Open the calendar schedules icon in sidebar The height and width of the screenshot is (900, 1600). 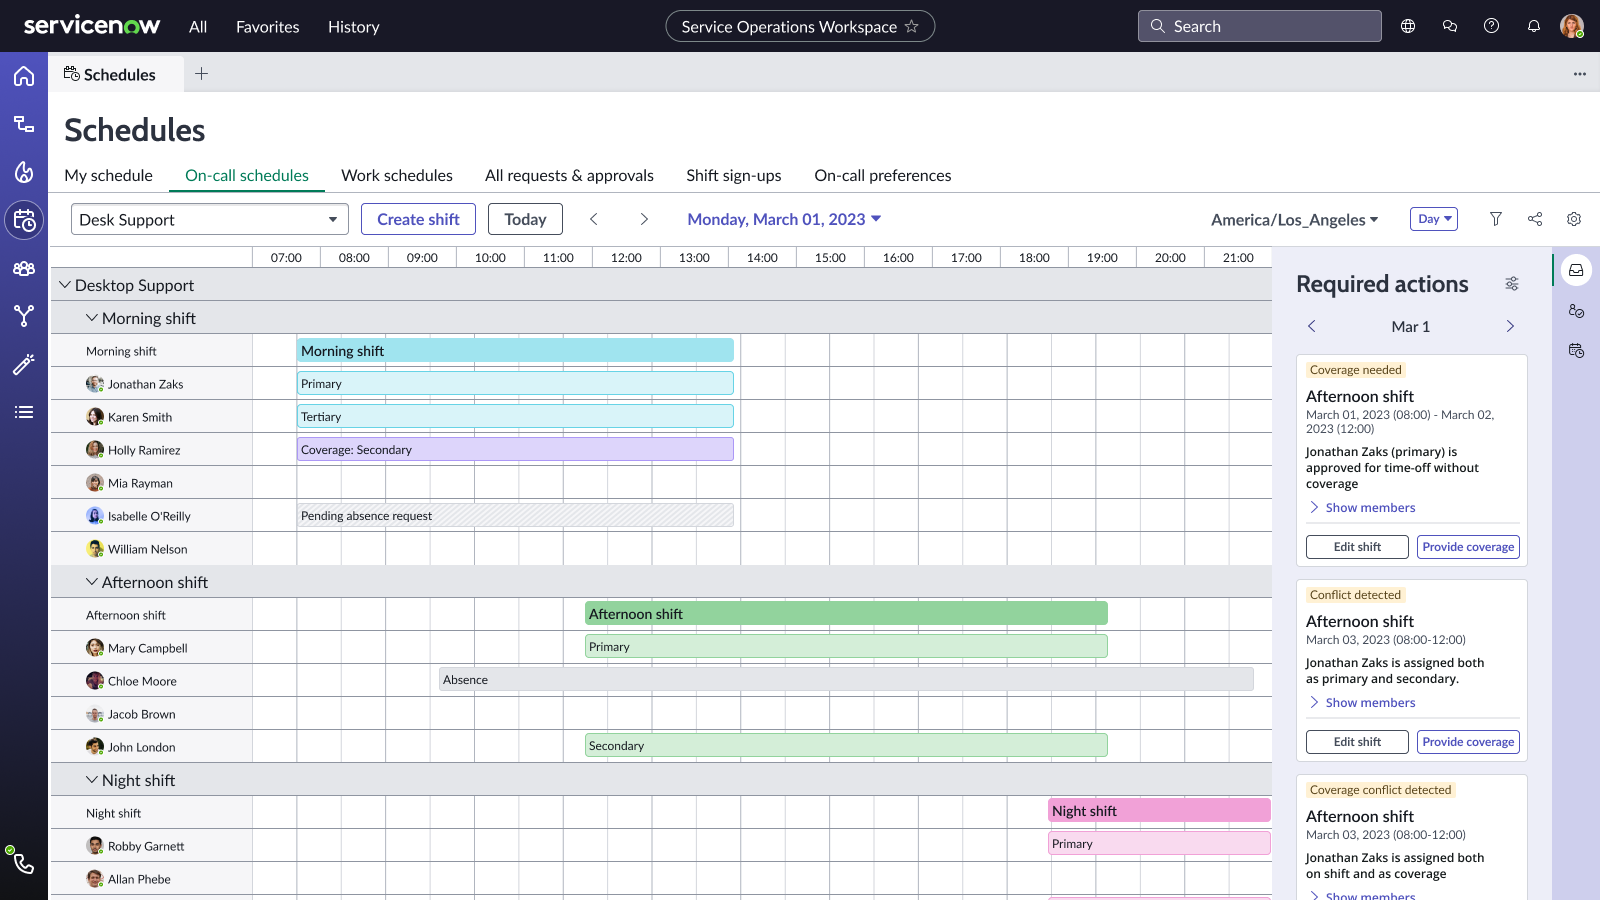(24, 220)
